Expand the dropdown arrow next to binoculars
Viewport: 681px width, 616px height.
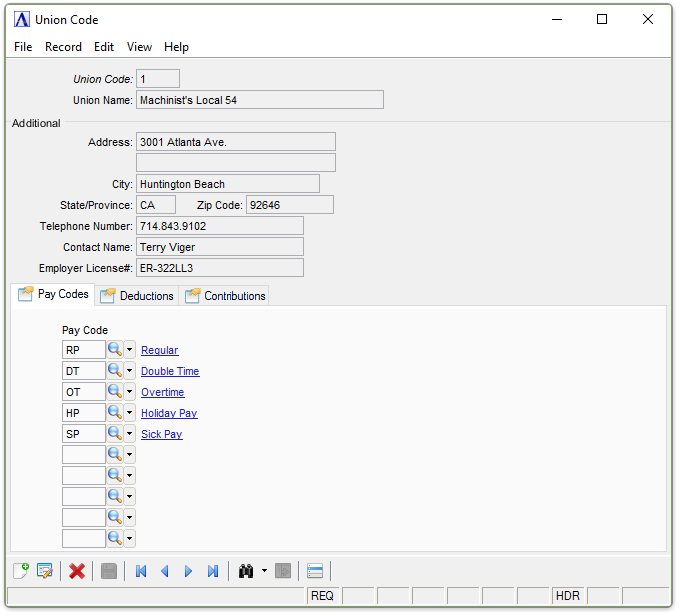tap(264, 571)
